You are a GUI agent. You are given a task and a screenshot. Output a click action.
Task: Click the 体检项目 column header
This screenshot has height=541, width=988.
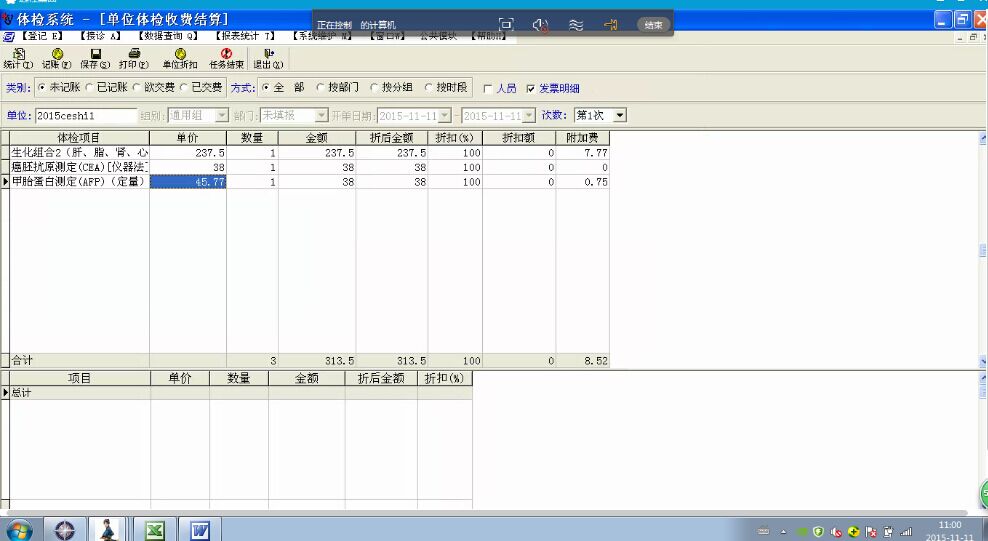point(79,138)
